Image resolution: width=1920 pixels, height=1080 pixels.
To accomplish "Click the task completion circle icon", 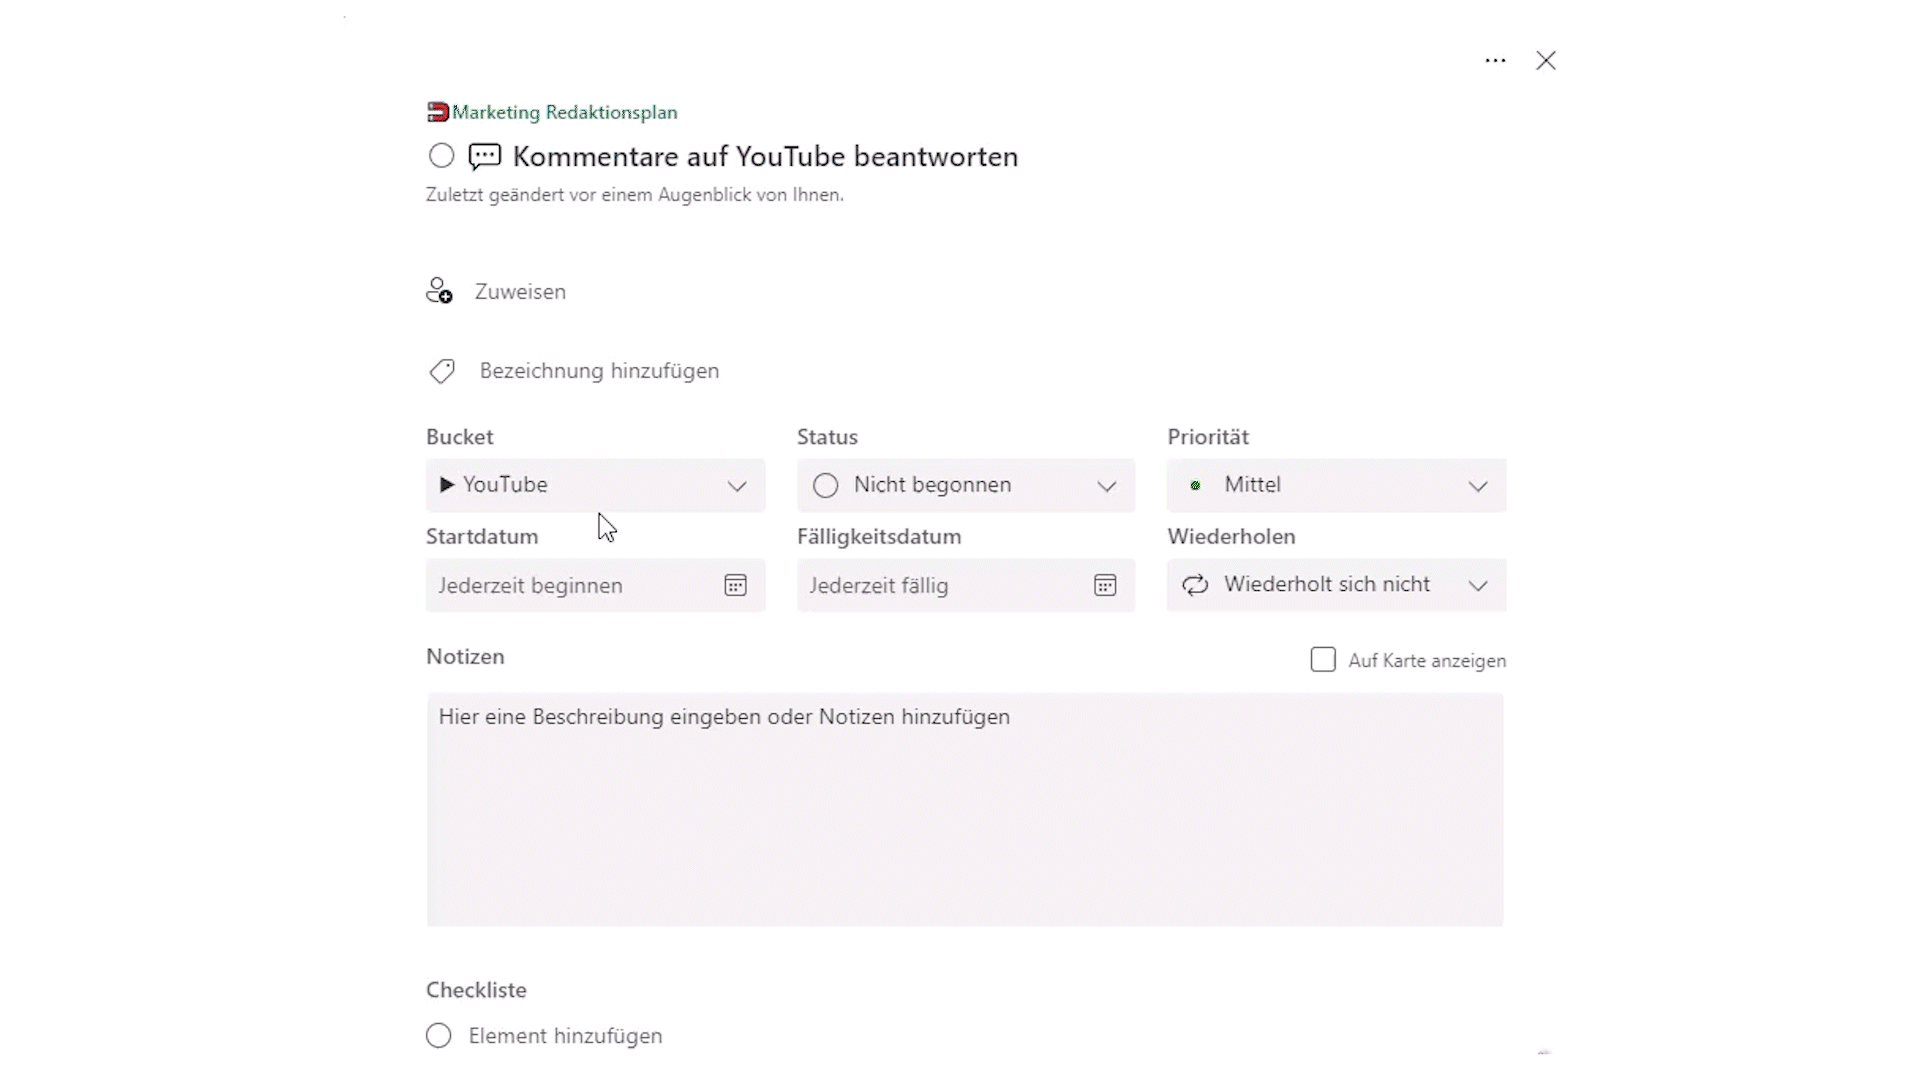I will tap(440, 156).
